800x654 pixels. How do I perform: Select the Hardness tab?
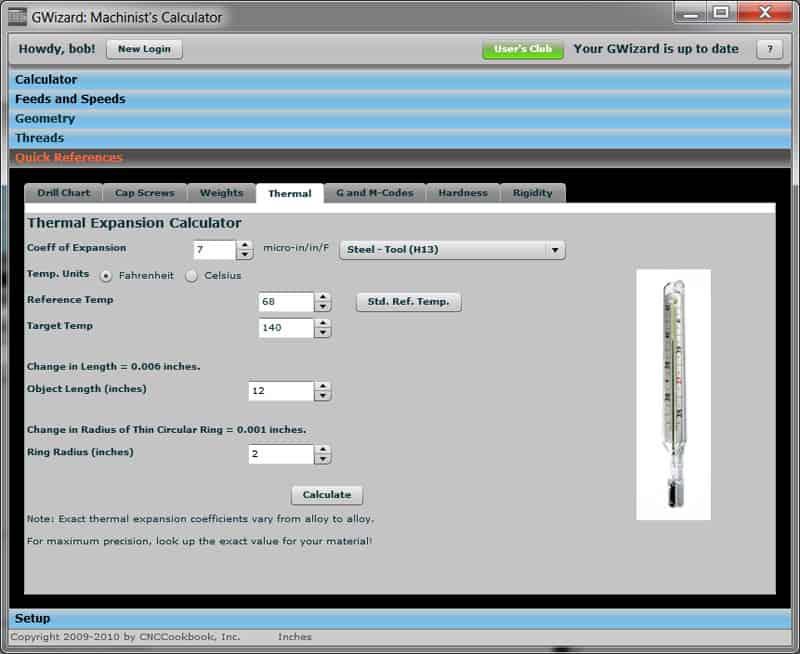click(464, 193)
